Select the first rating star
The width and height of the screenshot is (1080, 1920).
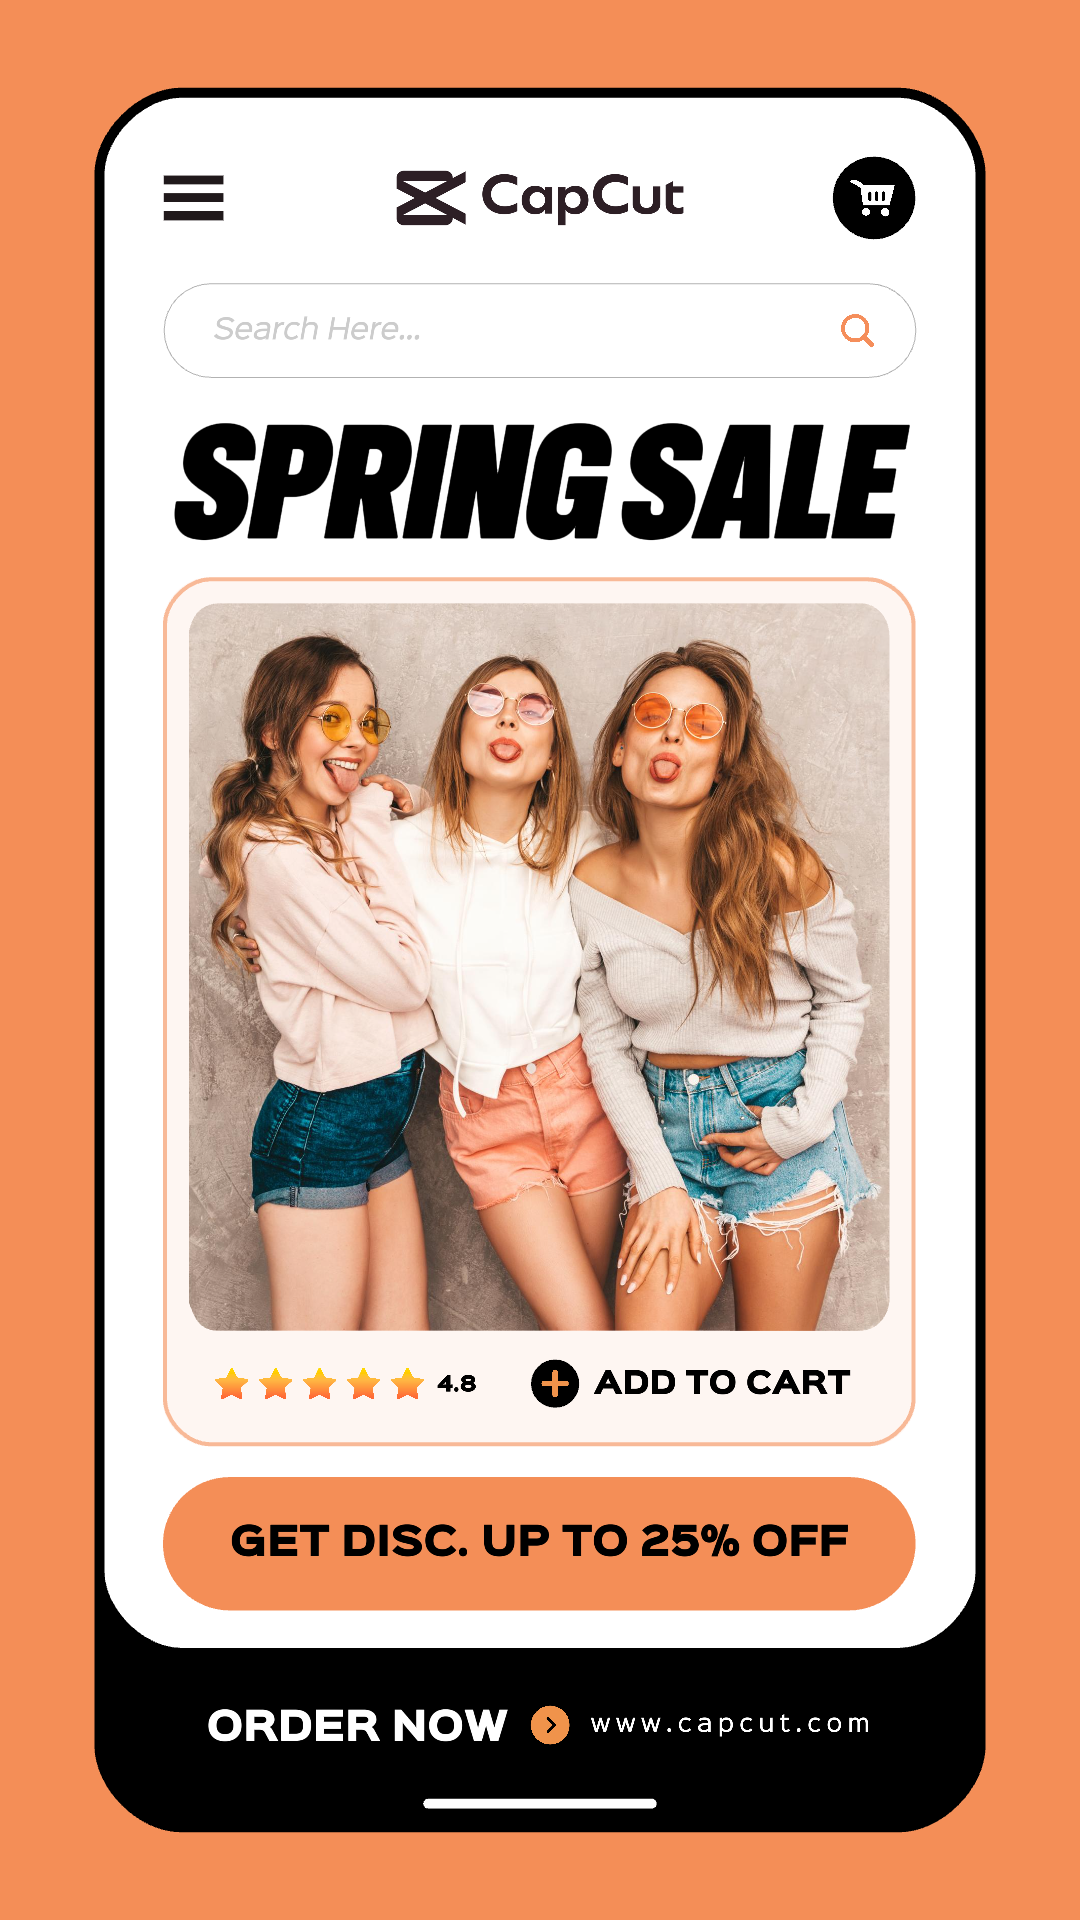232,1384
